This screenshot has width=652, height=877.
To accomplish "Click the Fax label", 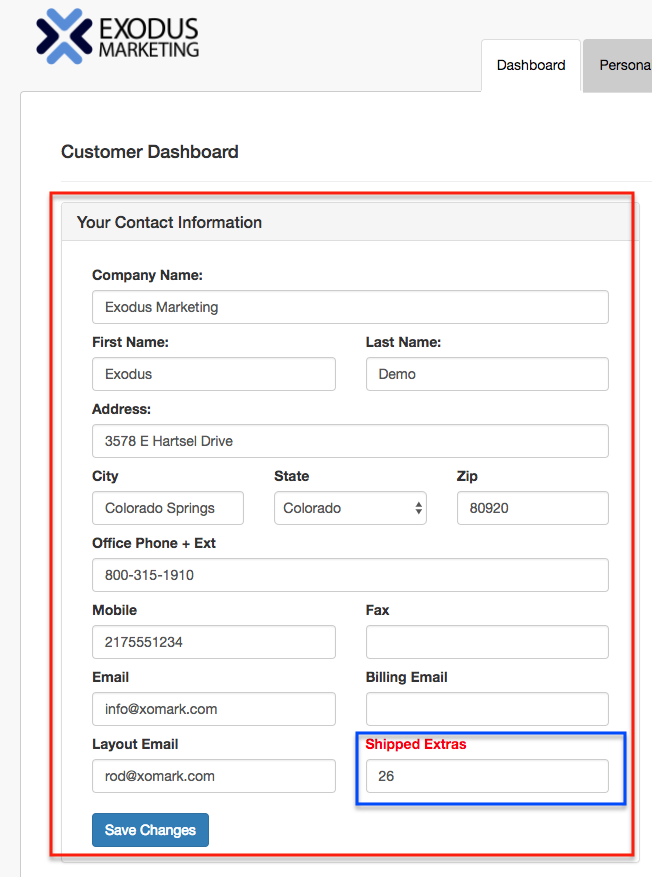I will pyautogui.click(x=377, y=610).
